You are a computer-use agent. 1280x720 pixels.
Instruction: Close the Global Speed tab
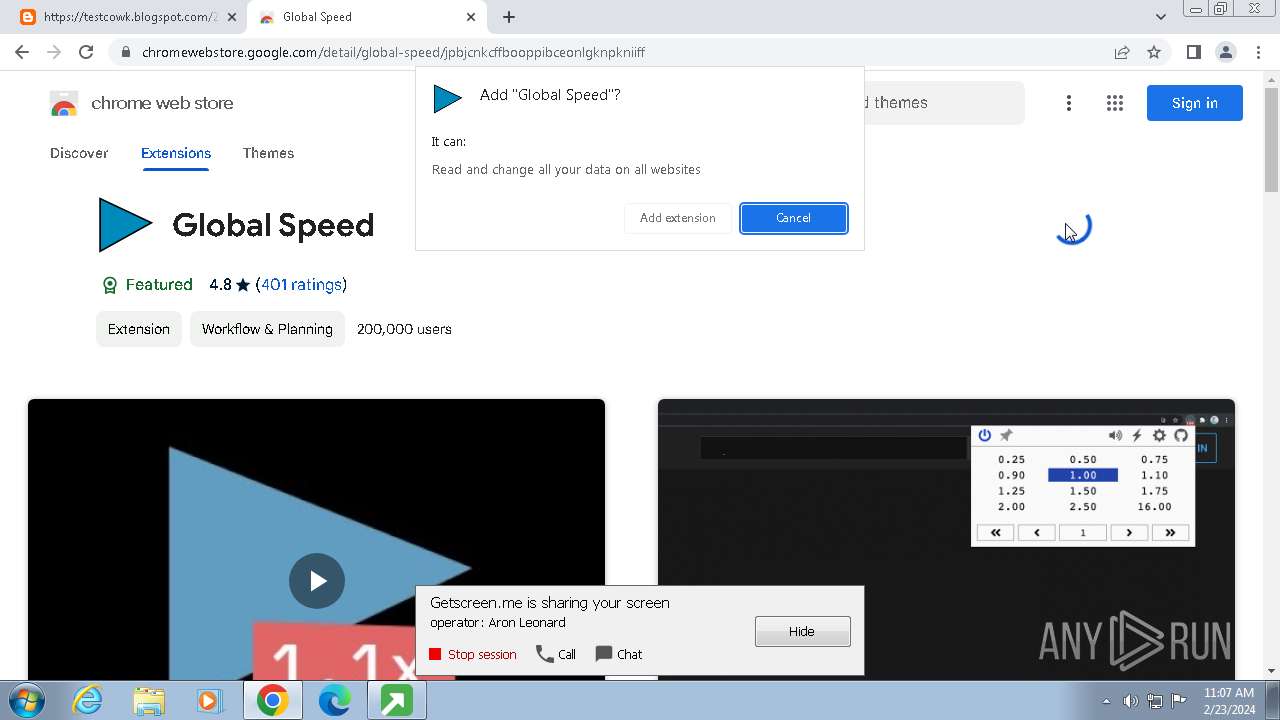pyautogui.click(x=471, y=17)
